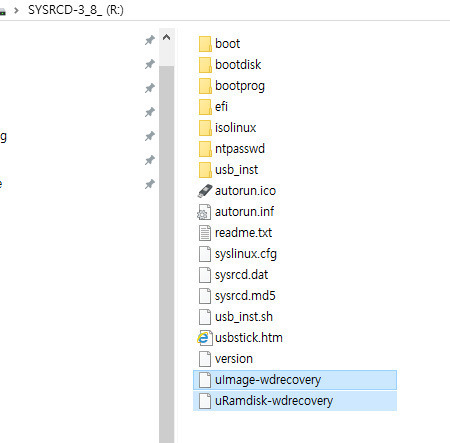Select the folder name isolinux

pos(235,128)
